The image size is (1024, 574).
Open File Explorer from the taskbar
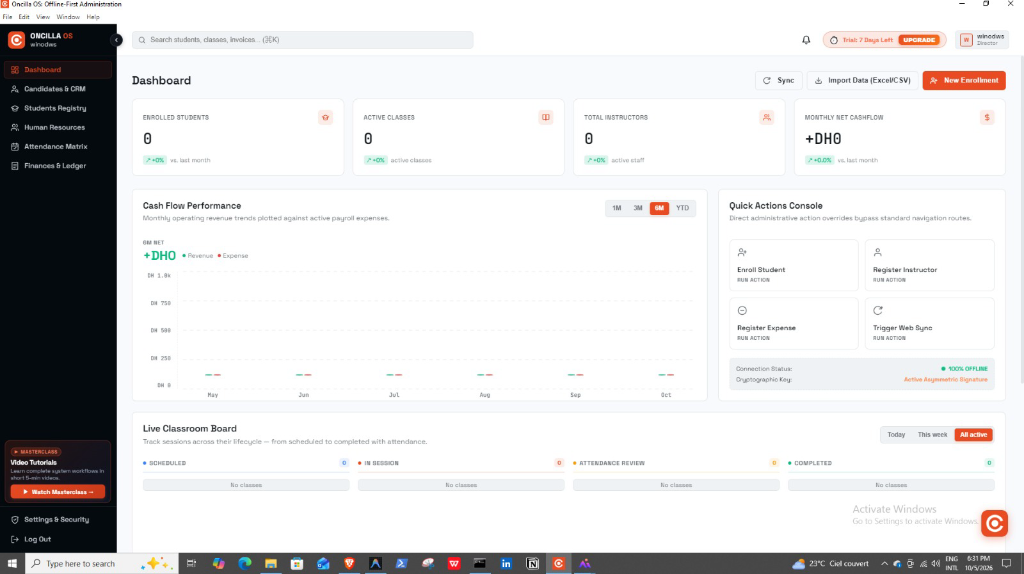tap(271, 564)
